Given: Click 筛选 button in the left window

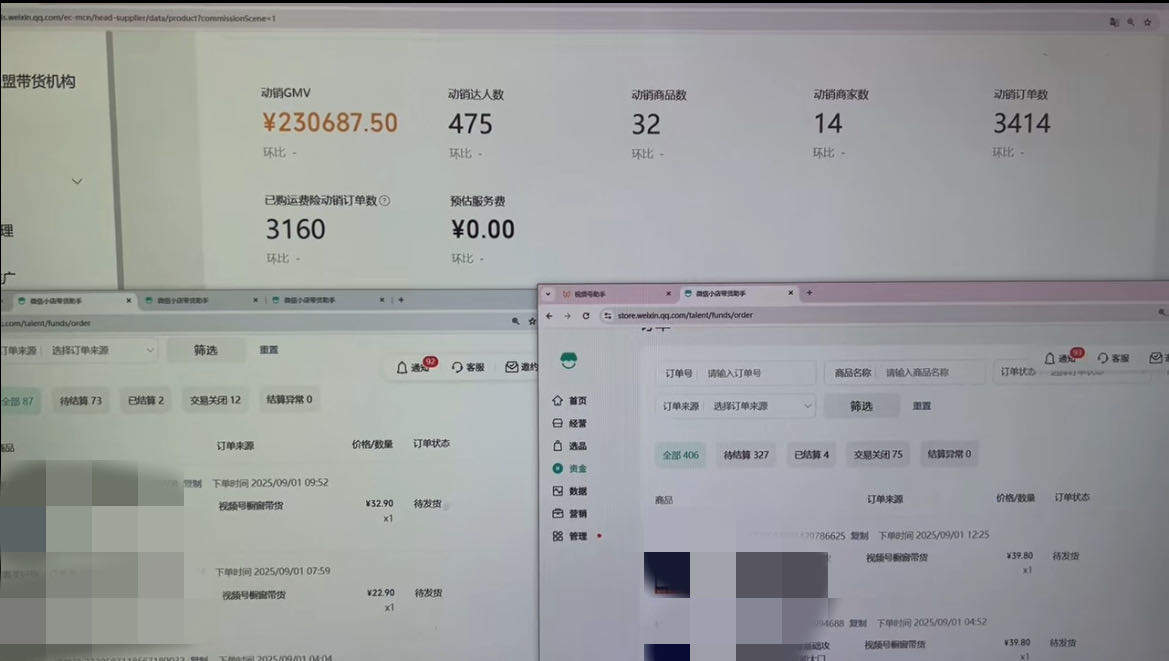Looking at the screenshot, I should 206,350.
